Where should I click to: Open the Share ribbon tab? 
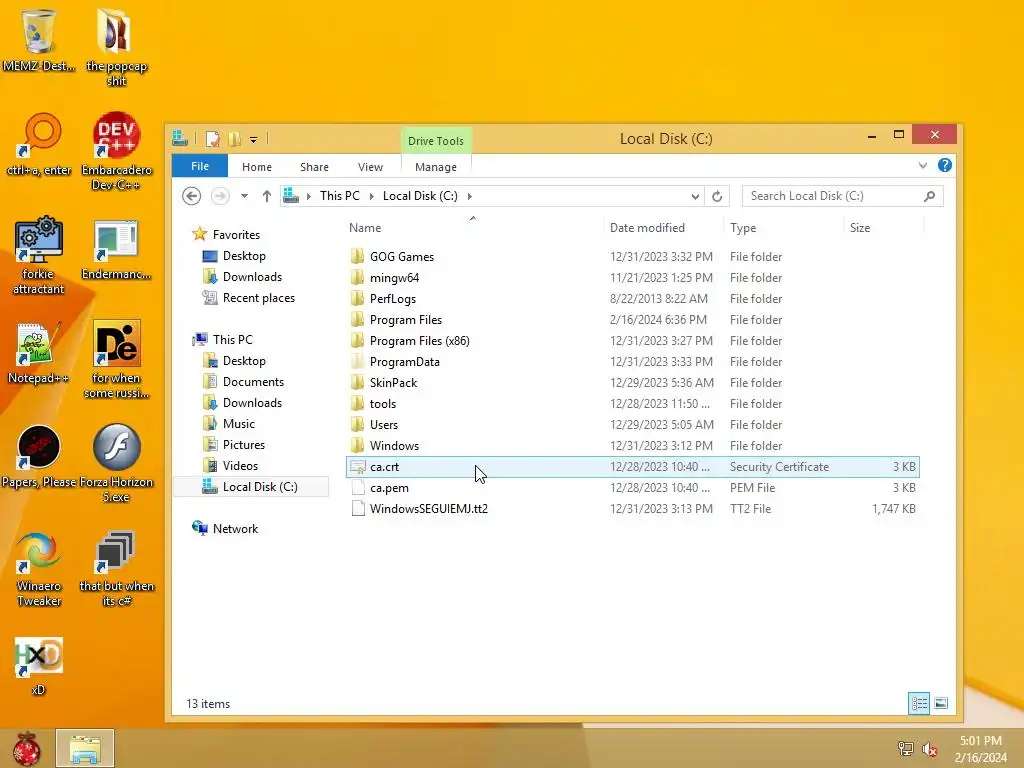pos(314,167)
